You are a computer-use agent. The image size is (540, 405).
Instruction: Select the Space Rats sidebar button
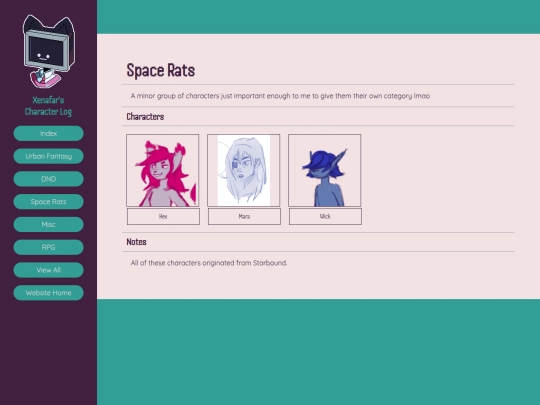pyautogui.click(x=49, y=201)
